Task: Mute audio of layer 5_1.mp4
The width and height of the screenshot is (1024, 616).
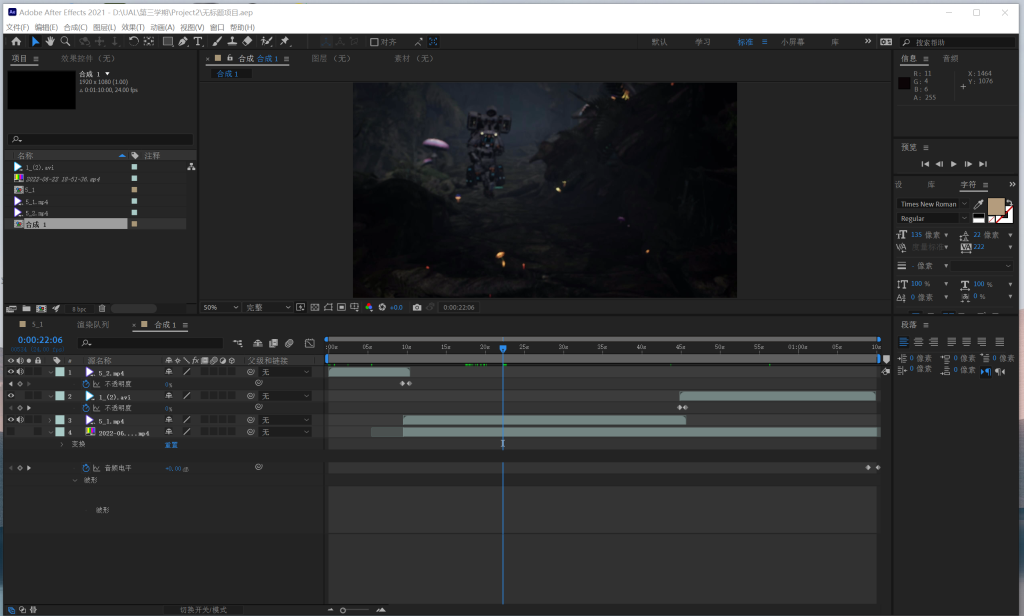Action: (x=20, y=420)
